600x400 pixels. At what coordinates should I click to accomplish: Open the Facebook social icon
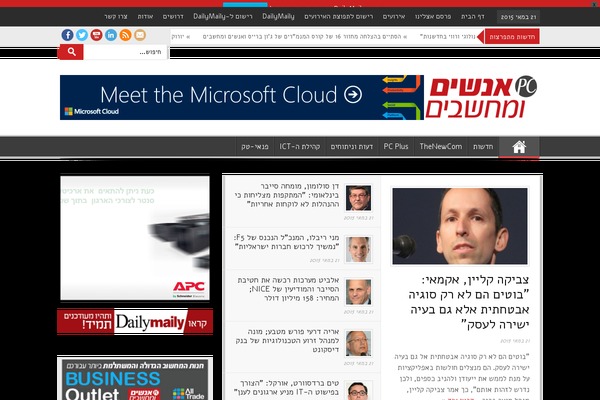[x=67, y=35]
